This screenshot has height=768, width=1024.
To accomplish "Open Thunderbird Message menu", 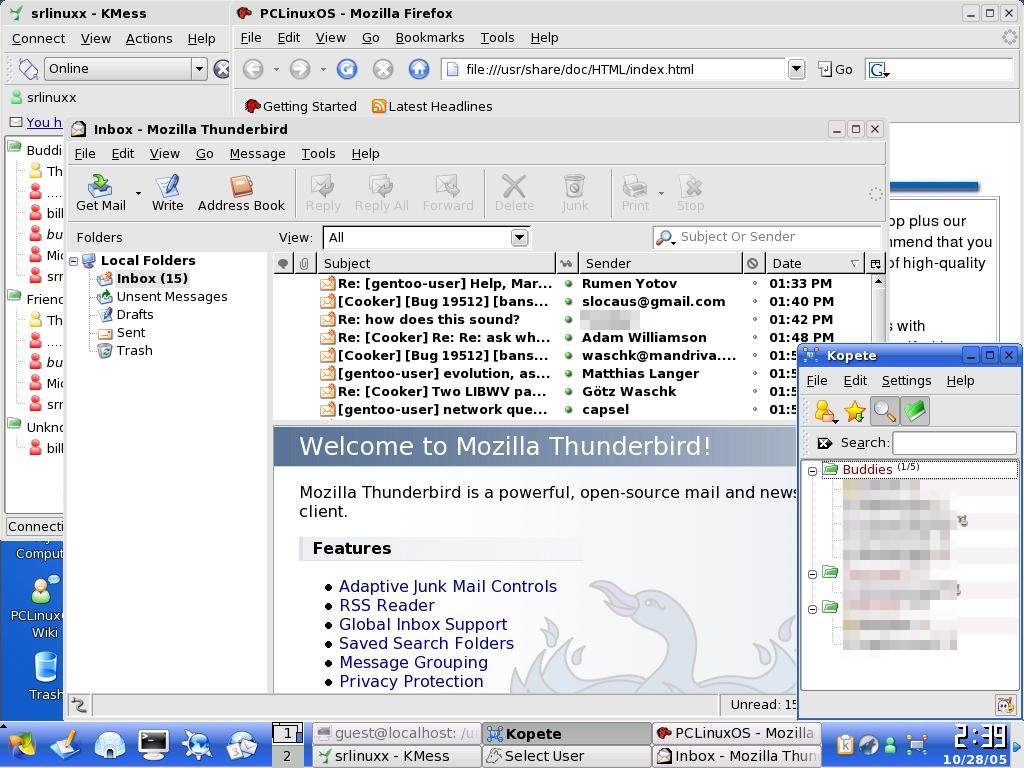I will [257, 154].
